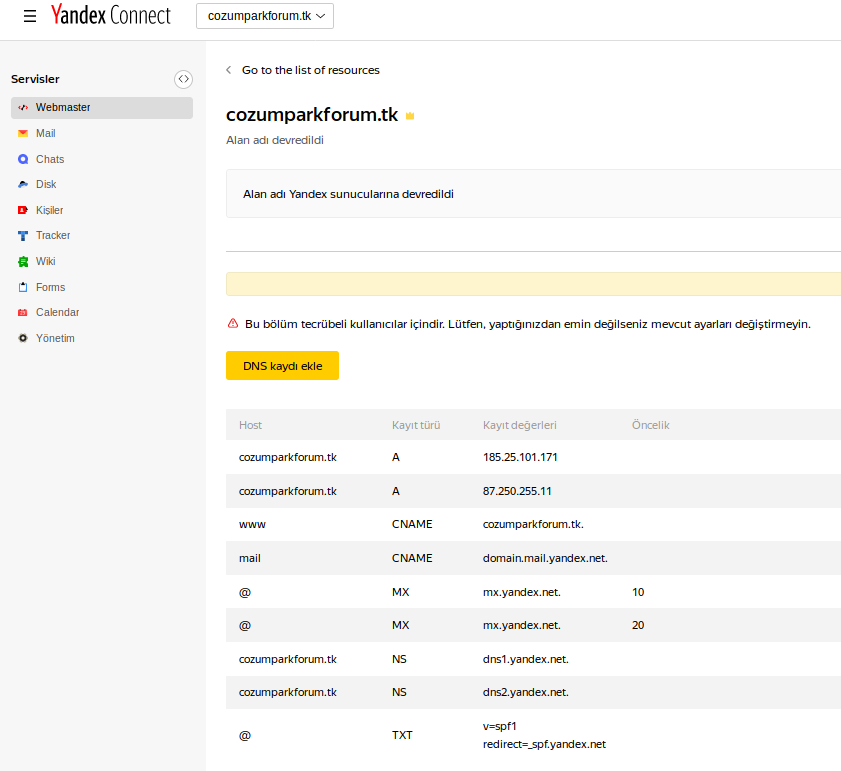Click the MX priority 20 cell
Viewport: 841px width, 771px height.
(638, 626)
